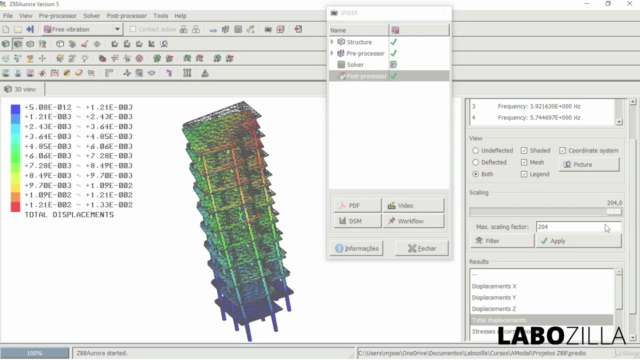Toggle the Mesh checkbox
The height and width of the screenshot is (360, 640).
(524, 162)
